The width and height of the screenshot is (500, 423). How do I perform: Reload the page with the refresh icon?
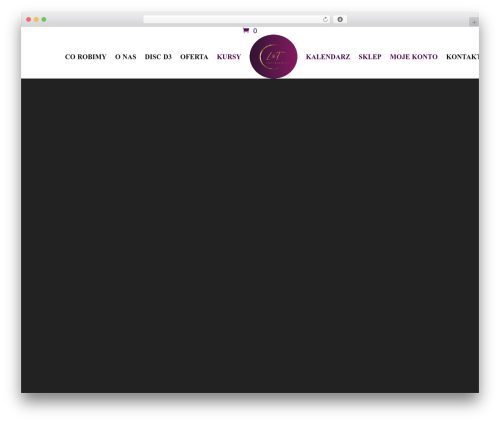[x=325, y=19]
